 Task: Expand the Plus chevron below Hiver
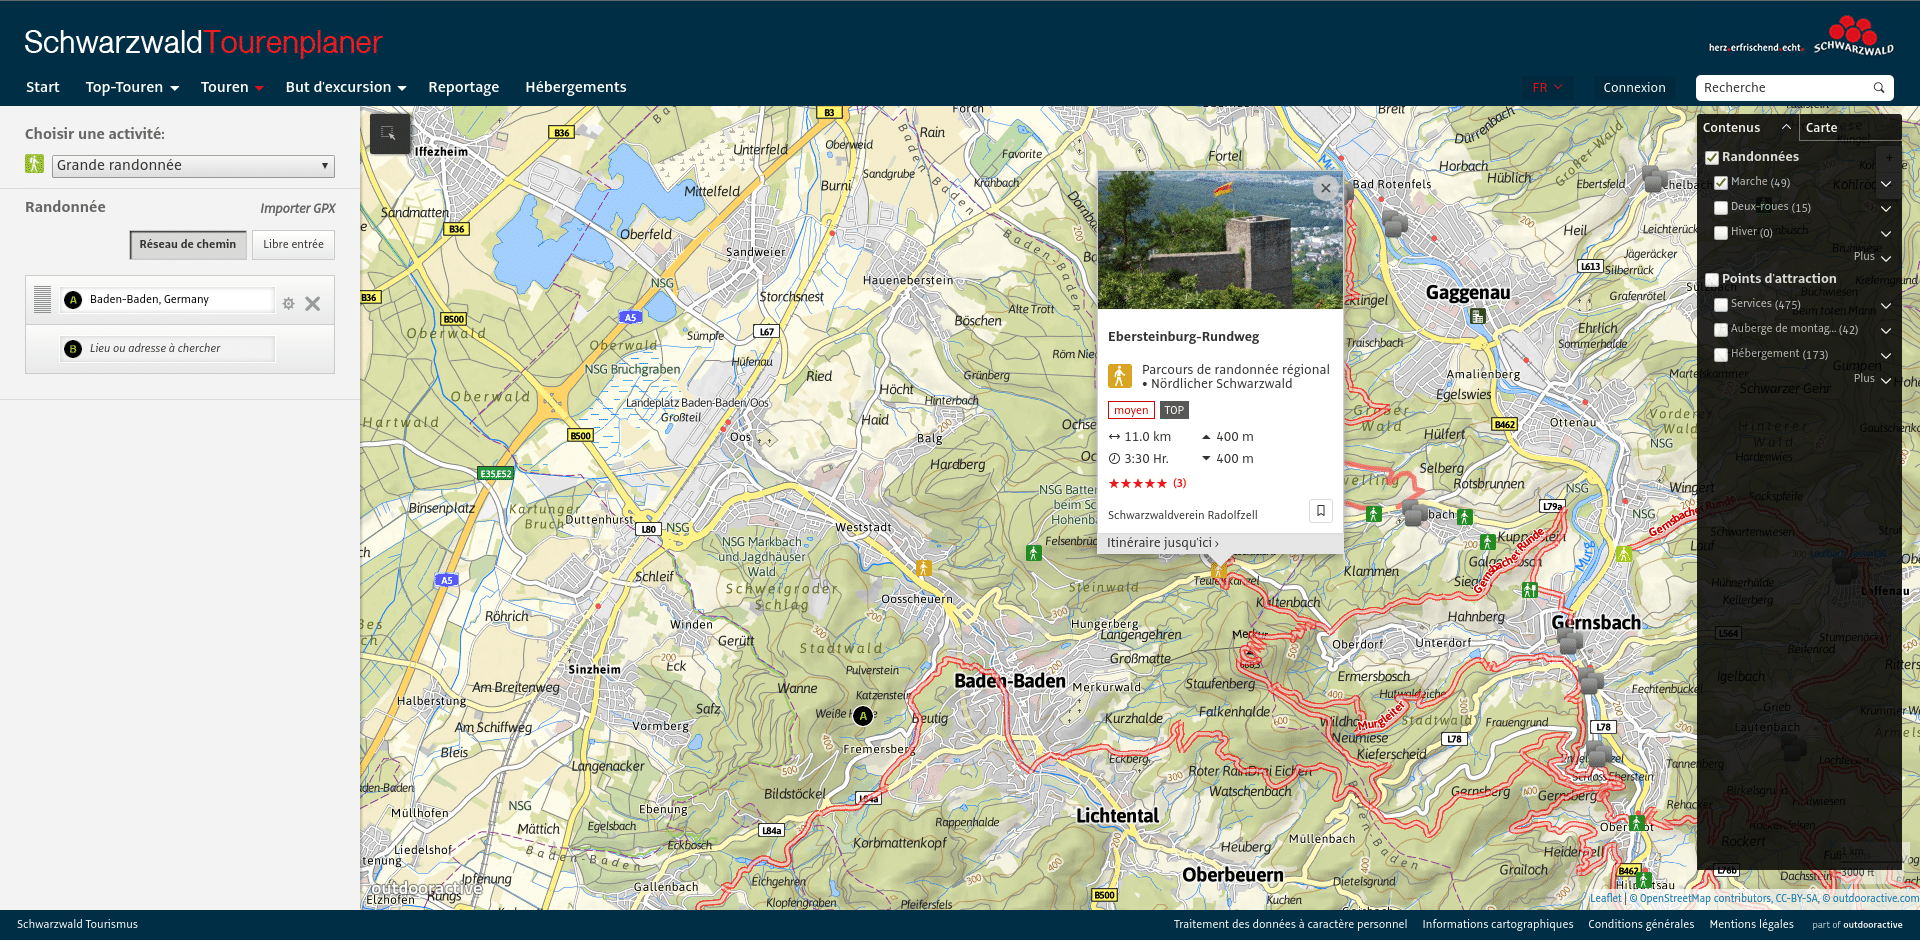(x=1886, y=258)
